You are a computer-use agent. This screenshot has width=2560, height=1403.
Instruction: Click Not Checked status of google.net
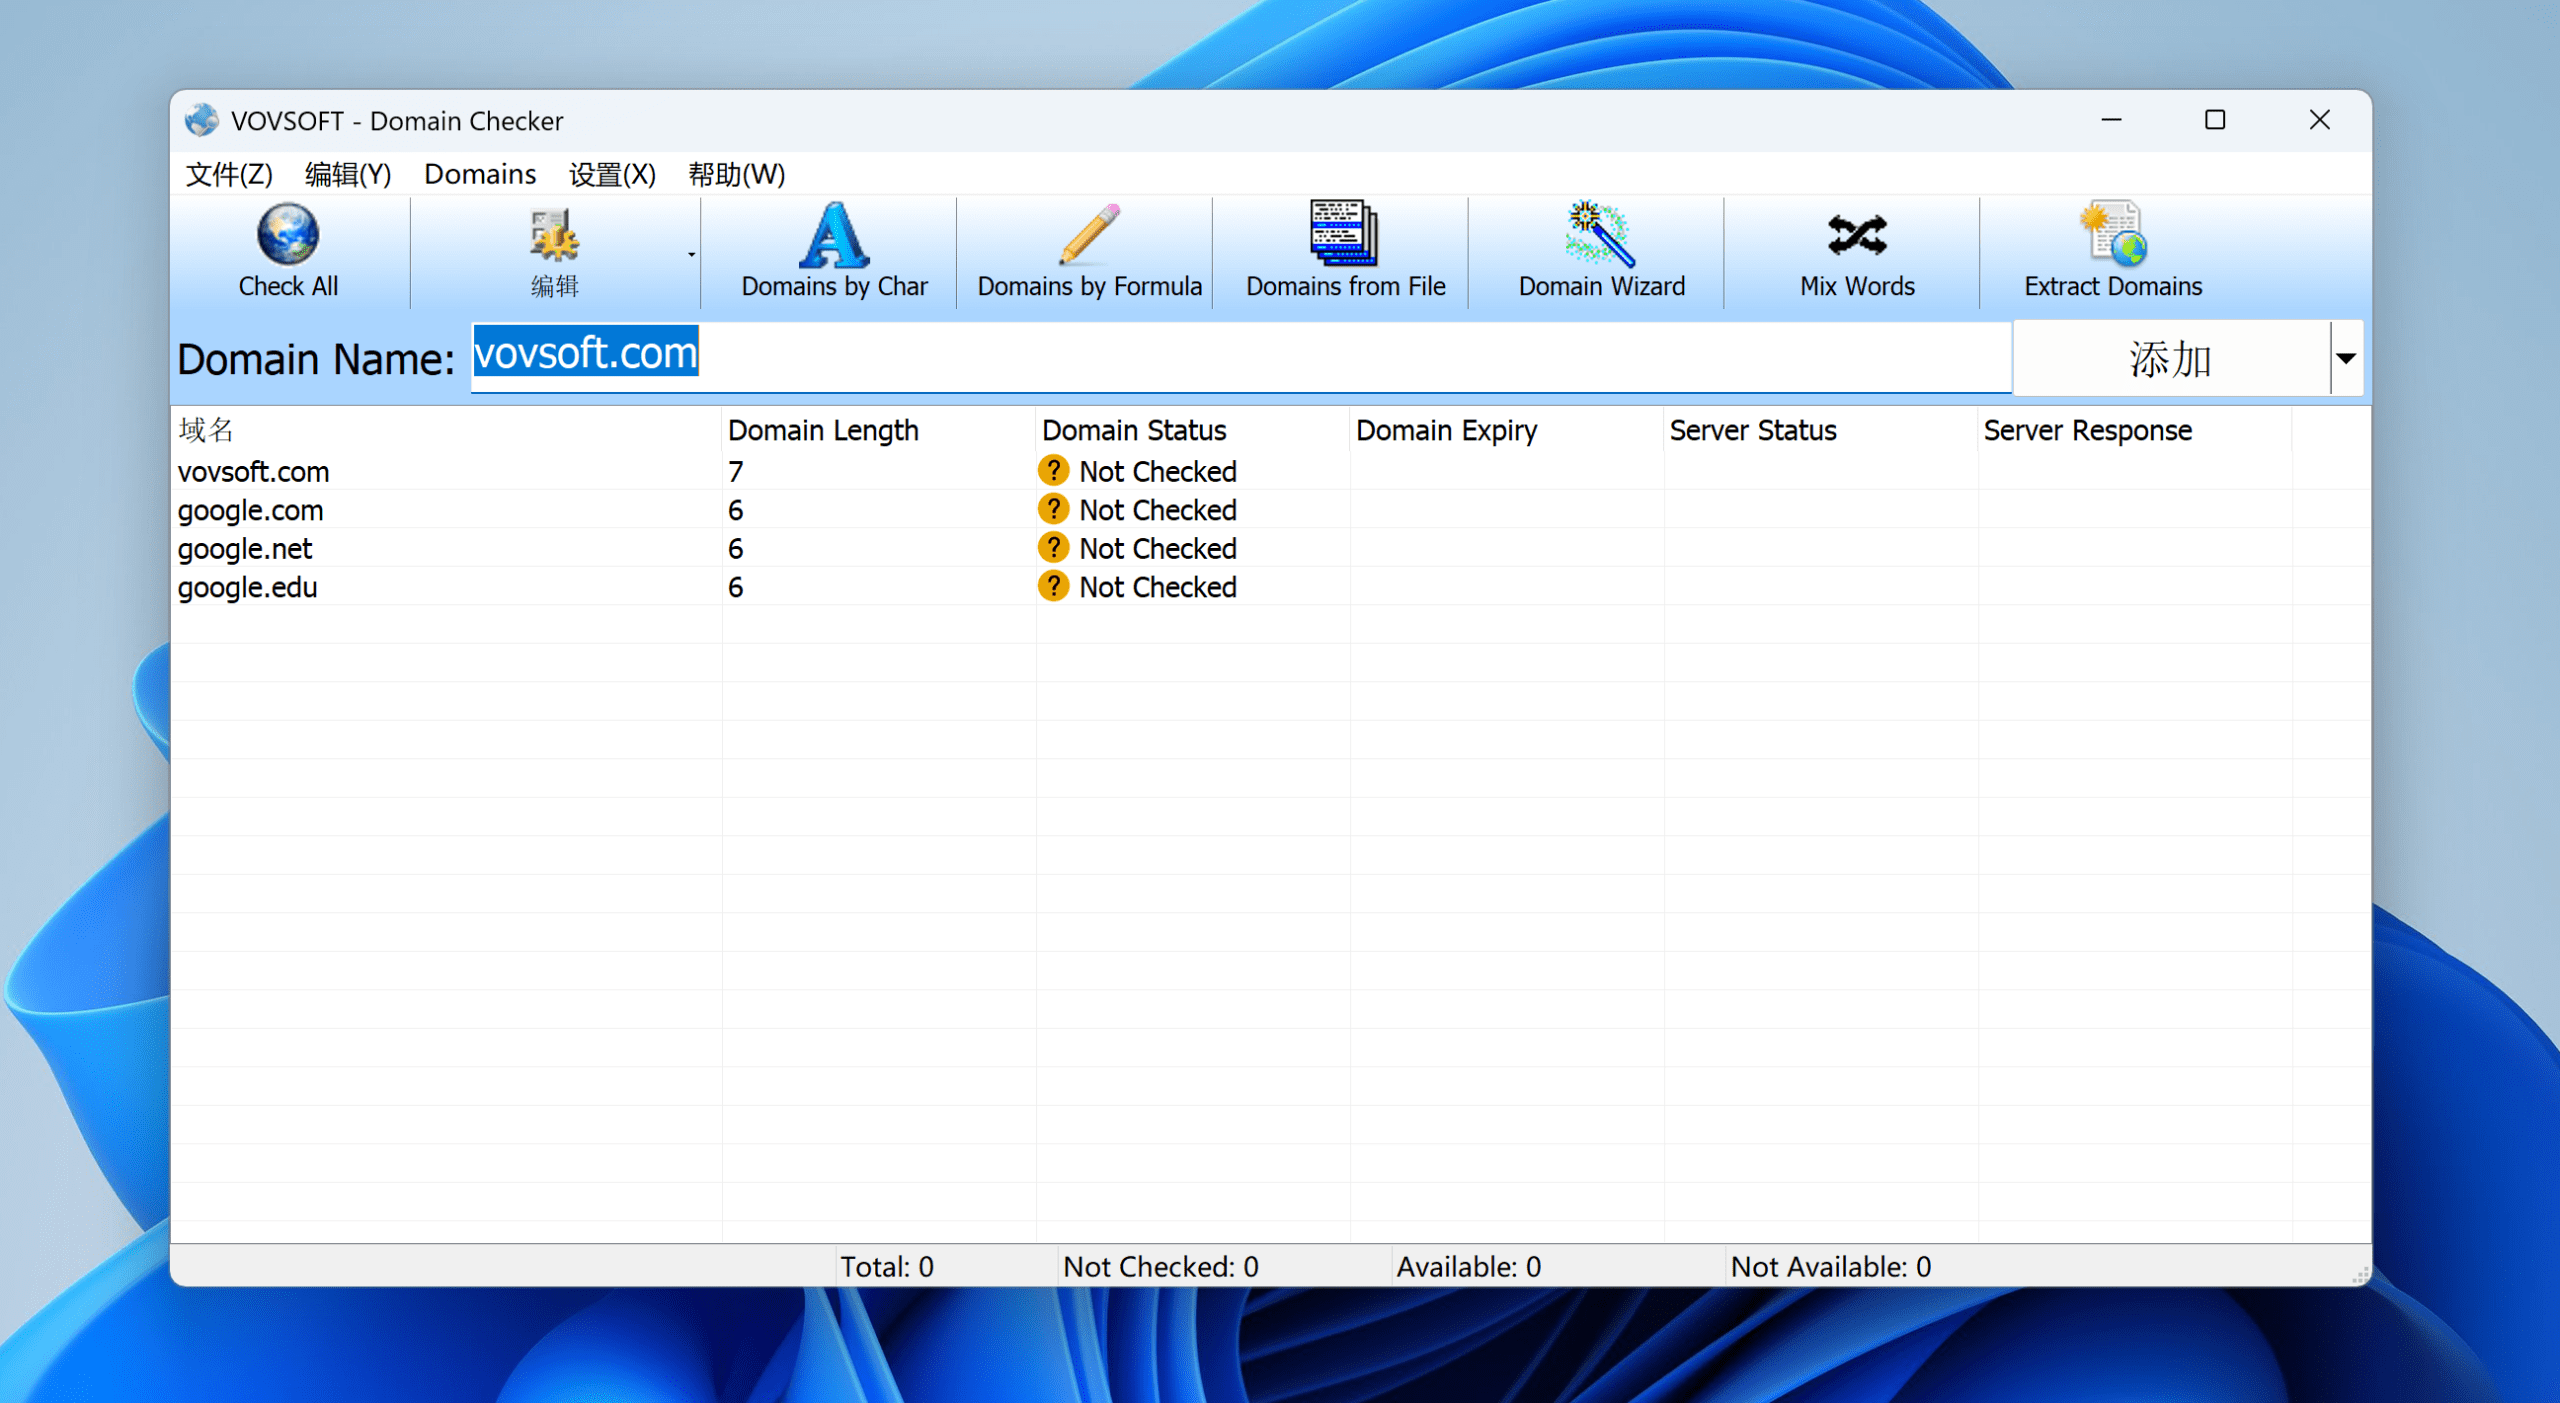[x=1158, y=548]
